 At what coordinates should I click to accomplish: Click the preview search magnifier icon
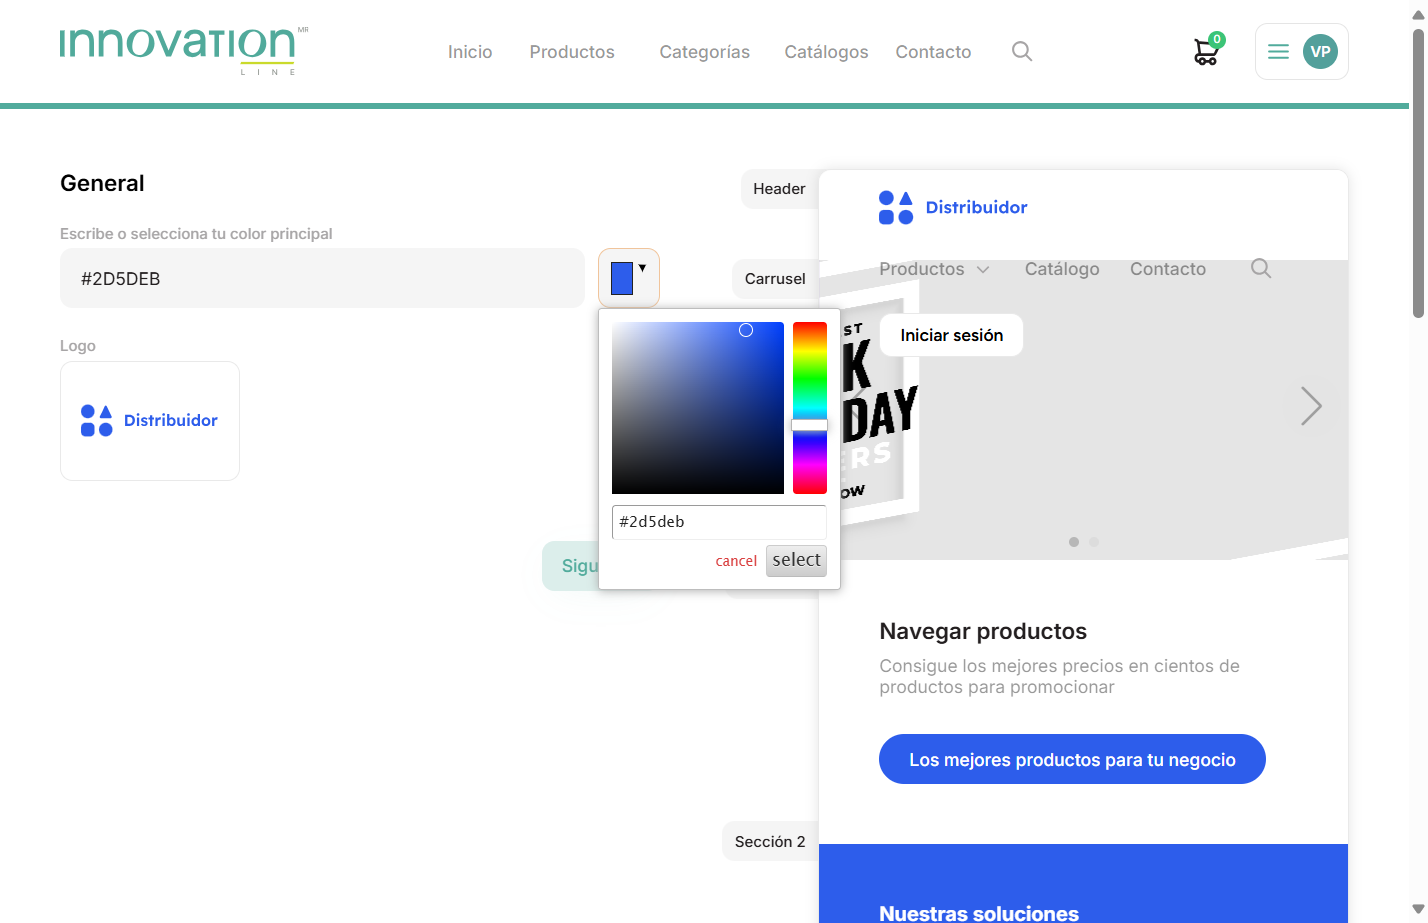click(1261, 268)
